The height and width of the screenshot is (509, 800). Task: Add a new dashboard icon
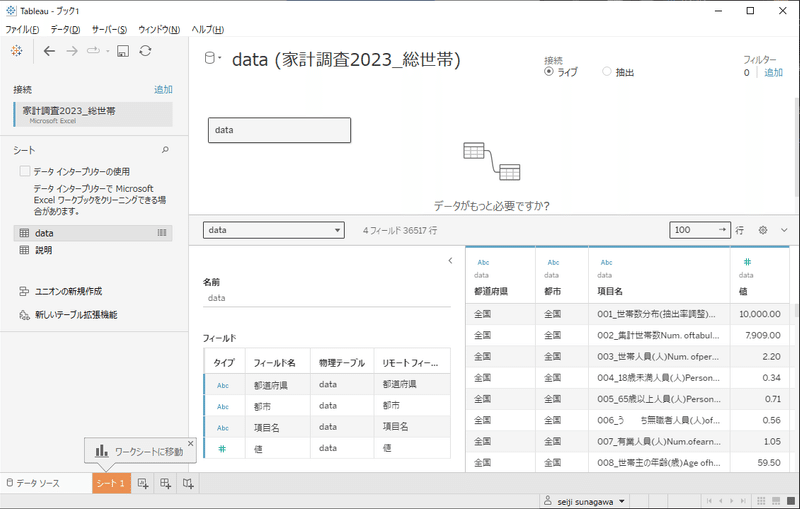165,483
